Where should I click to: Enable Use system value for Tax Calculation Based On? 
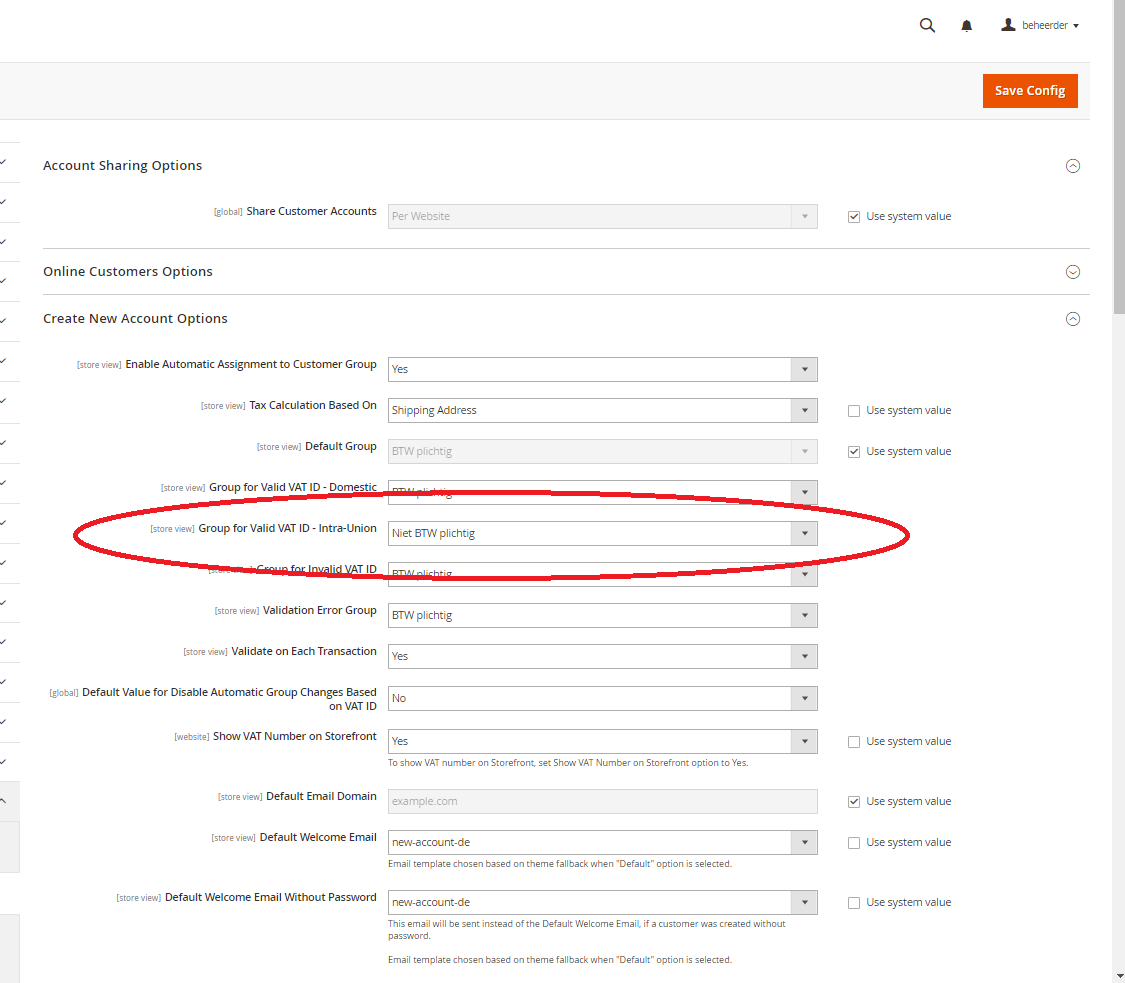click(854, 410)
